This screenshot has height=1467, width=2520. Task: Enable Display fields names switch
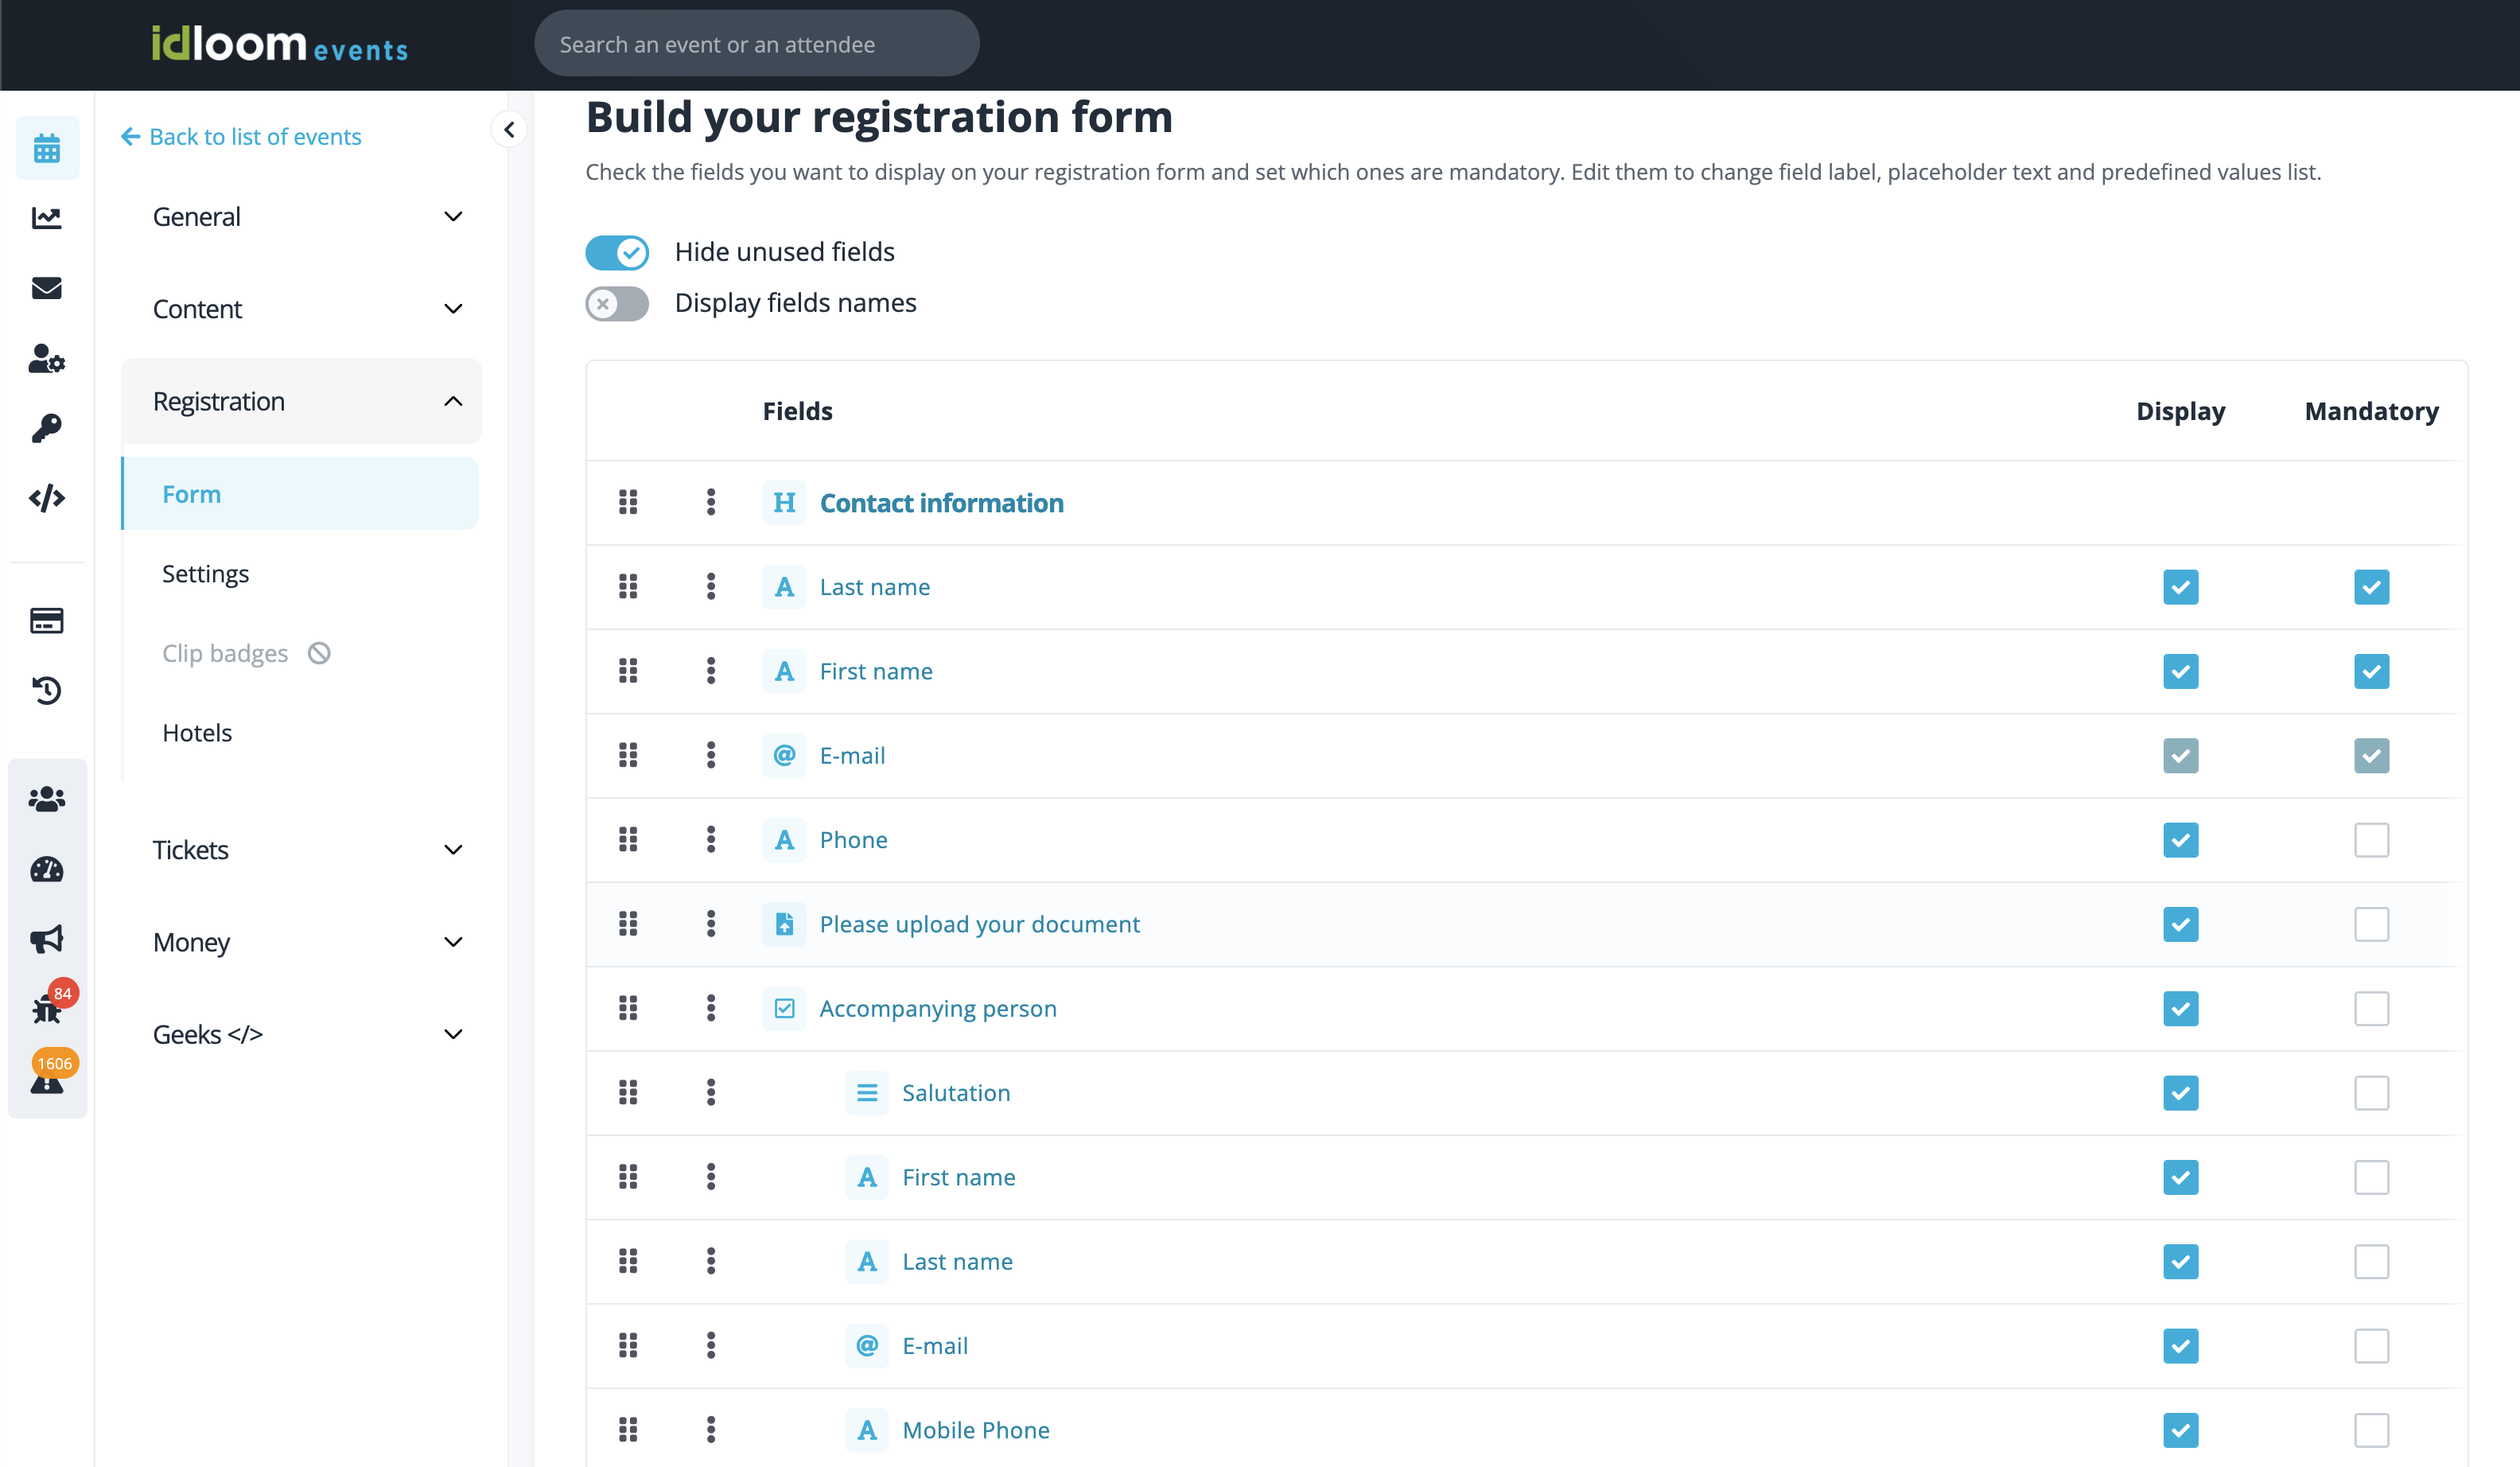tap(617, 303)
